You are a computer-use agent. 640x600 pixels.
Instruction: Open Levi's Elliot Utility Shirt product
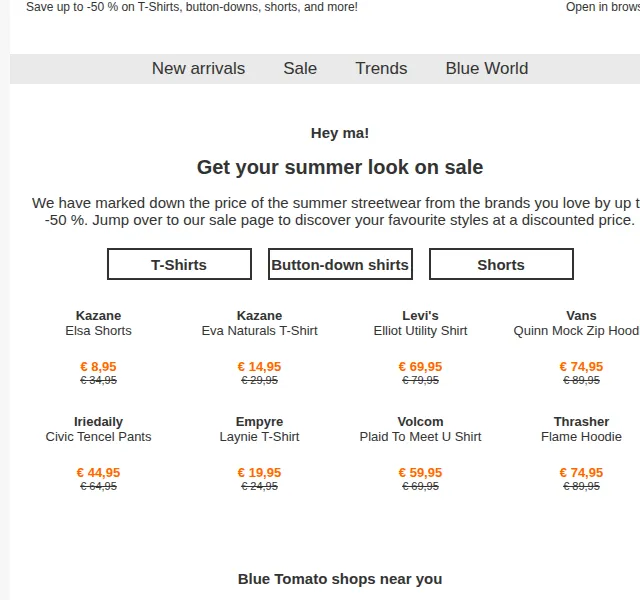coord(420,323)
